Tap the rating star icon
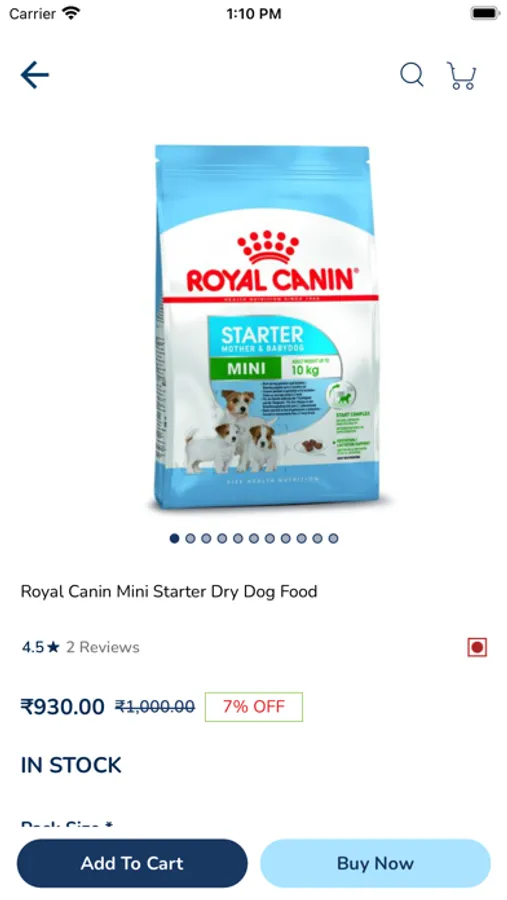This screenshot has width=507, height=900. 53,647
